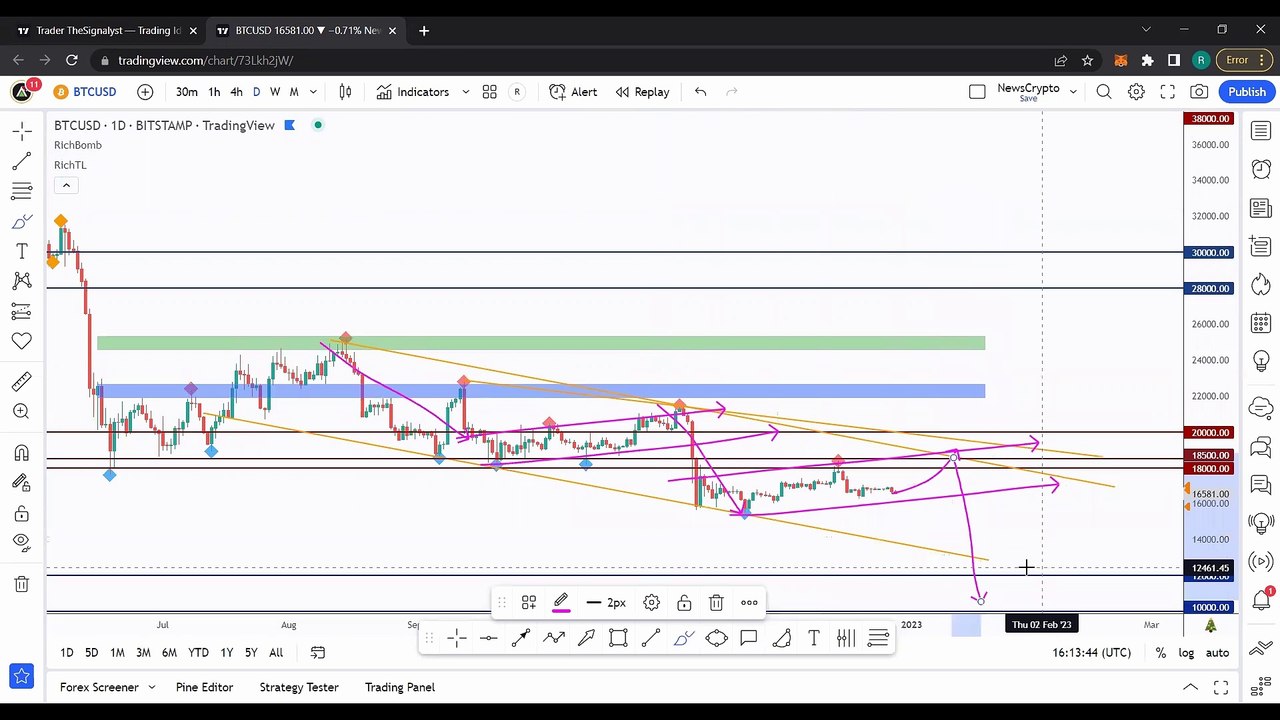Open the XABCD pattern tools
This screenshot has width=1280, height=720.
click(21, 281)
